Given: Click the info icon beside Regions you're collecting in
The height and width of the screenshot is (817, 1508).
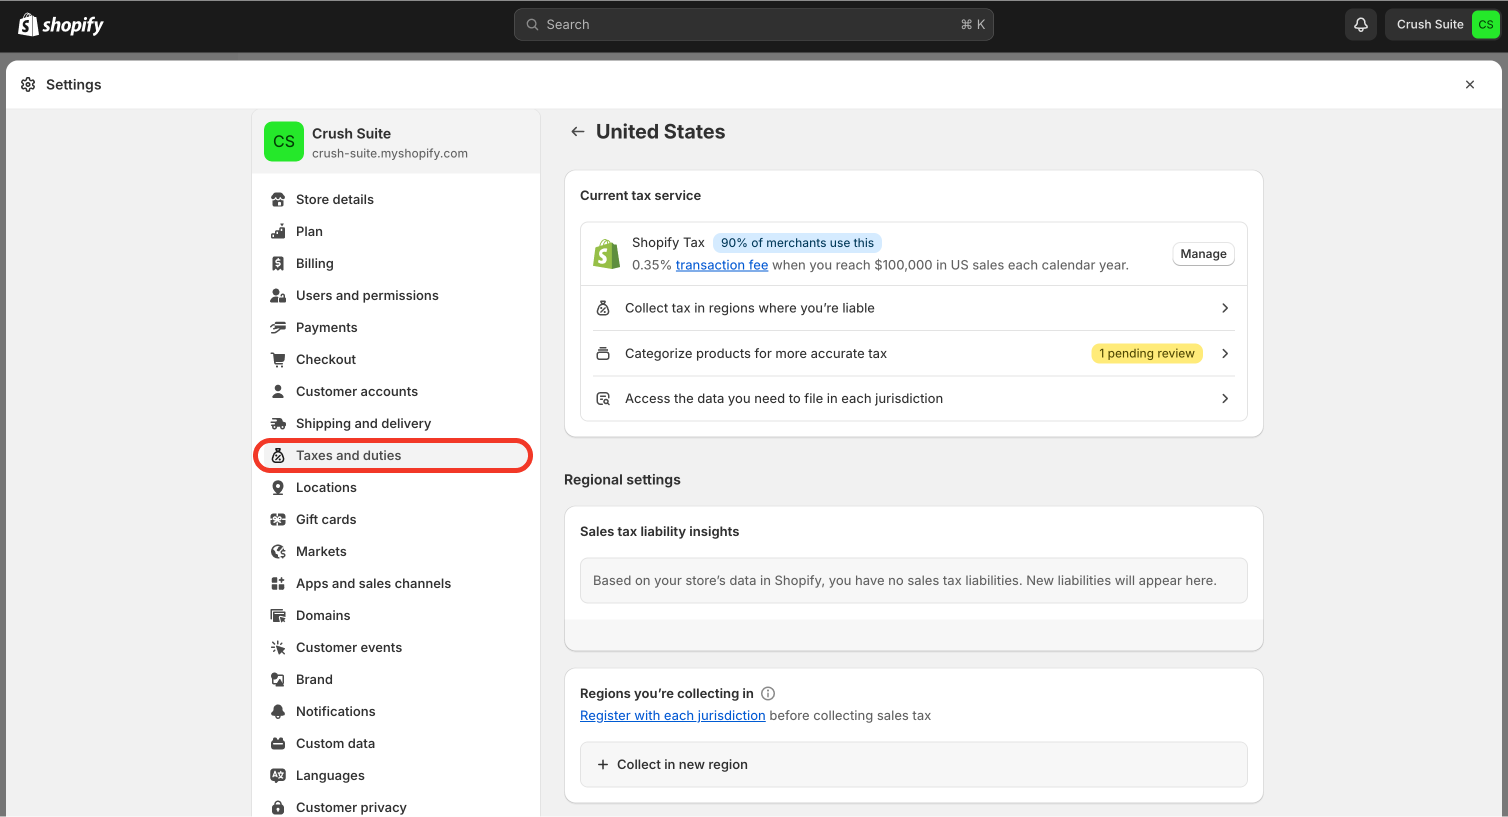Looking at the screenshot, I should (768, 694).
